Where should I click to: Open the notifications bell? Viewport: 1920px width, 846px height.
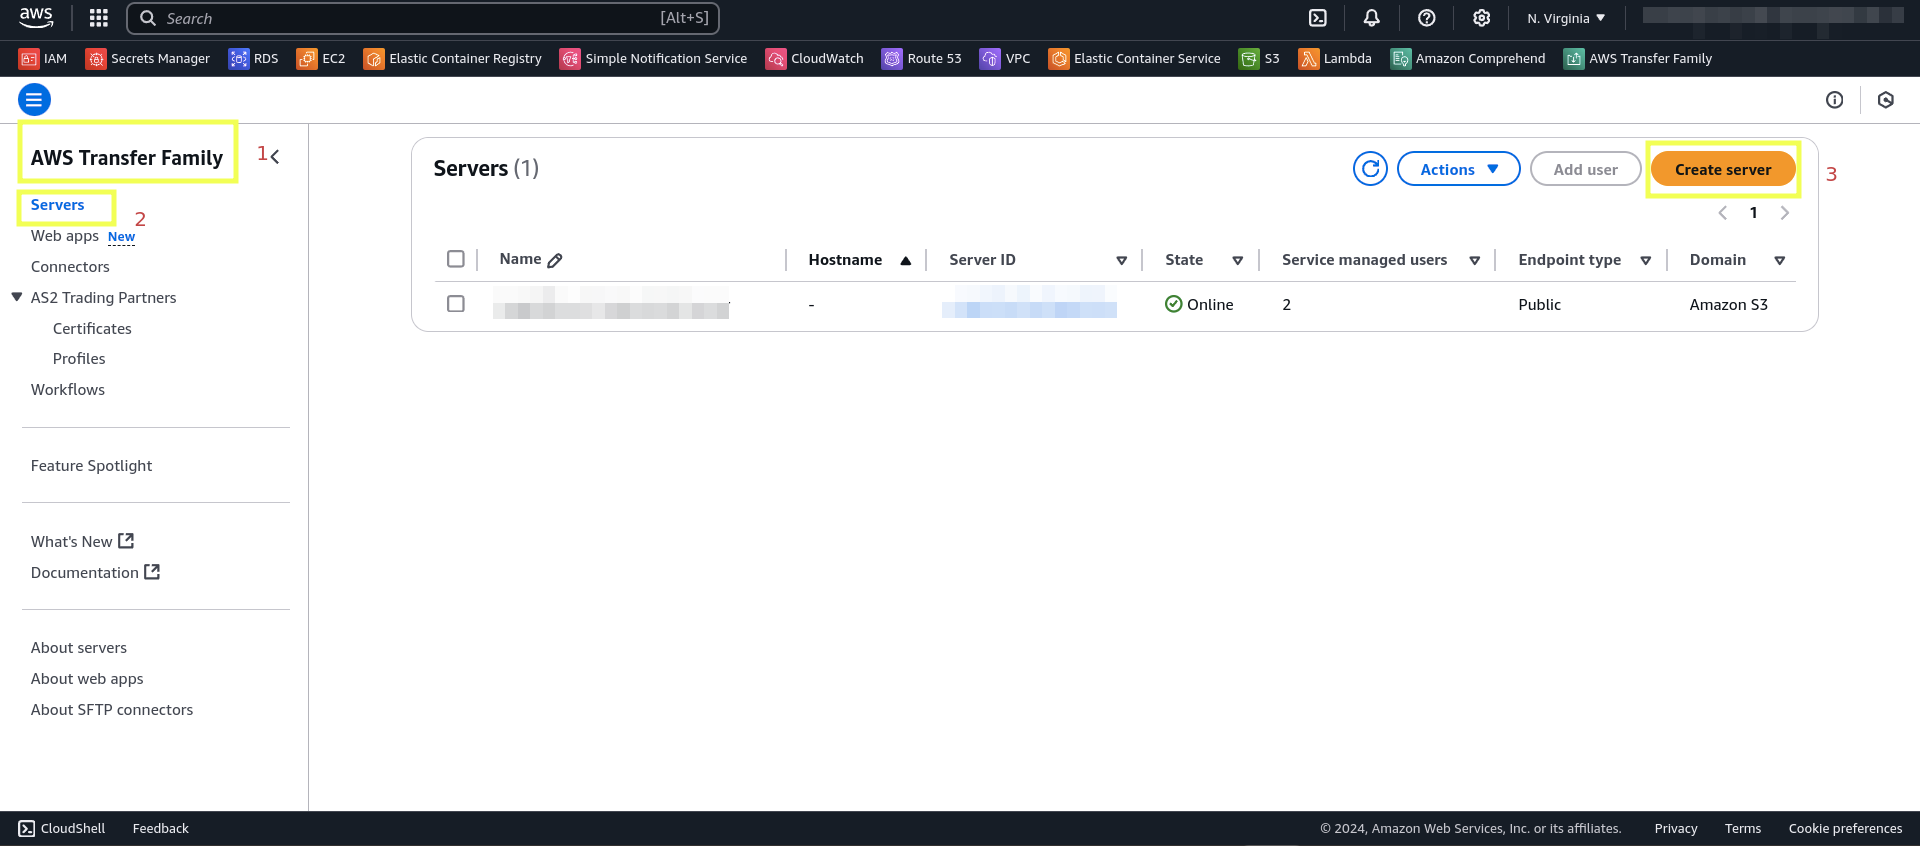1372,18
